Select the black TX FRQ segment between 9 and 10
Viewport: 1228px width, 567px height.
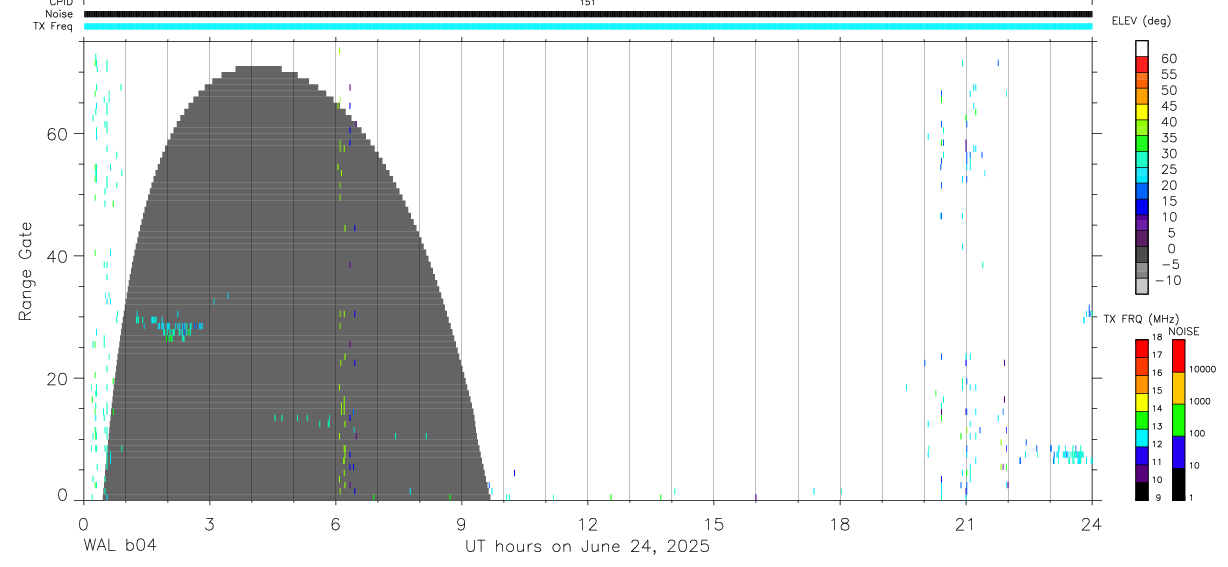(1142, 491)
